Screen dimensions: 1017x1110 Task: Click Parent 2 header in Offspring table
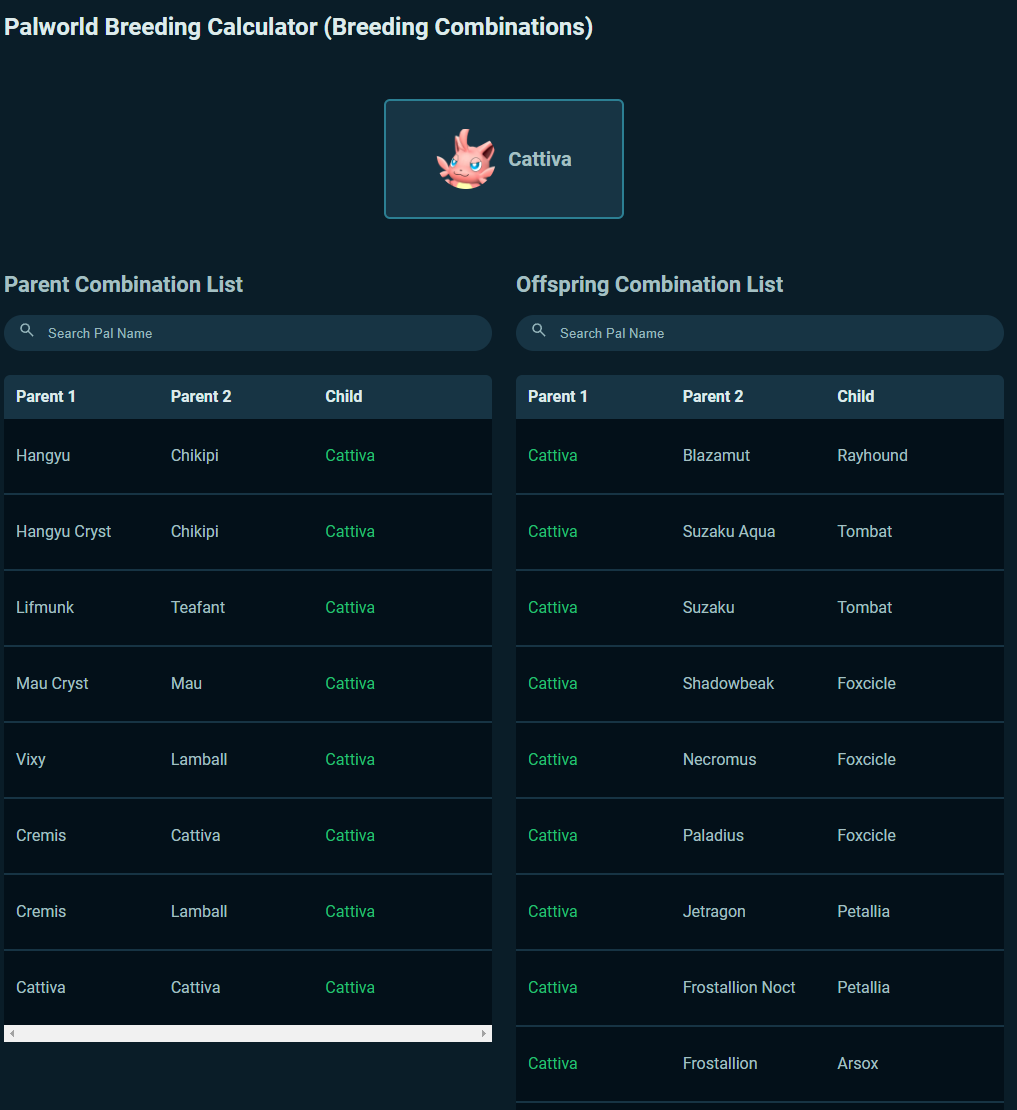tap(713, 396)
